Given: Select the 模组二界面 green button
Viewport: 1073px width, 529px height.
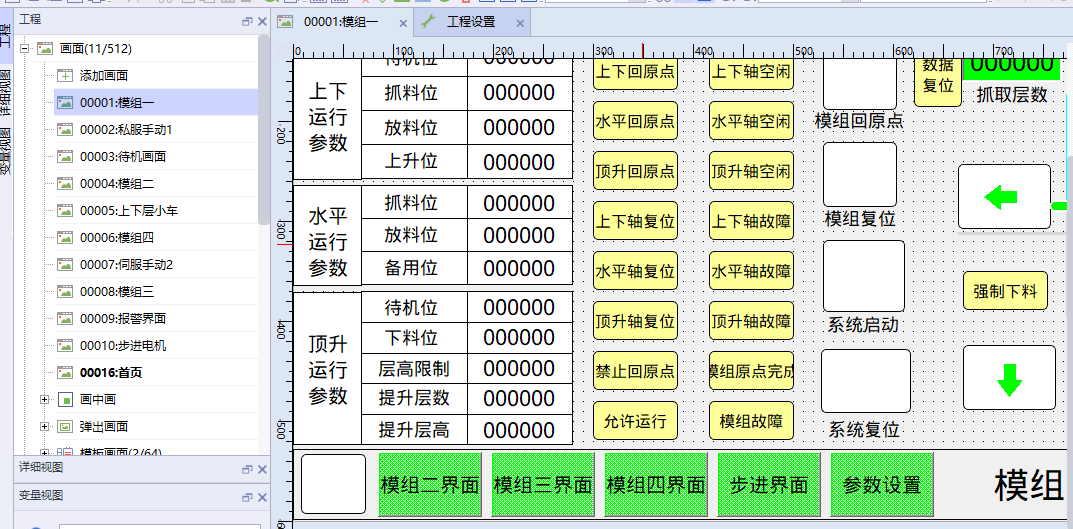Looking at the screenshot, I should click(429, 485).
